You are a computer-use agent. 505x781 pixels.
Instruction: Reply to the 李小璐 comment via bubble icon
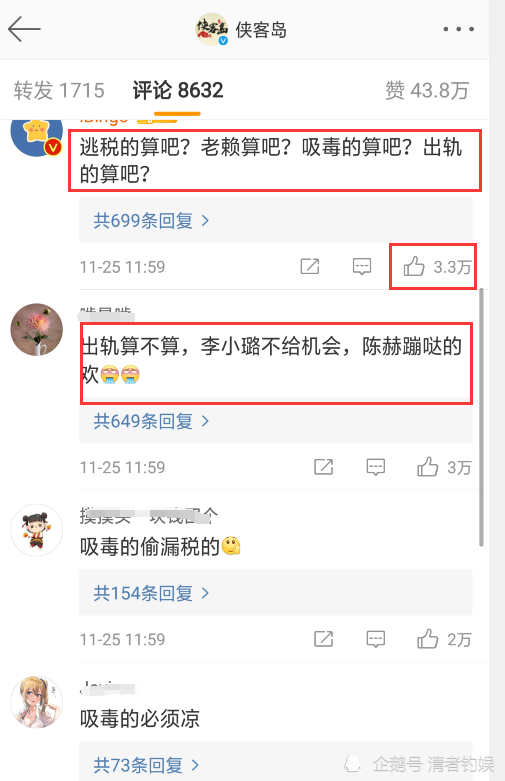(376, 467)
